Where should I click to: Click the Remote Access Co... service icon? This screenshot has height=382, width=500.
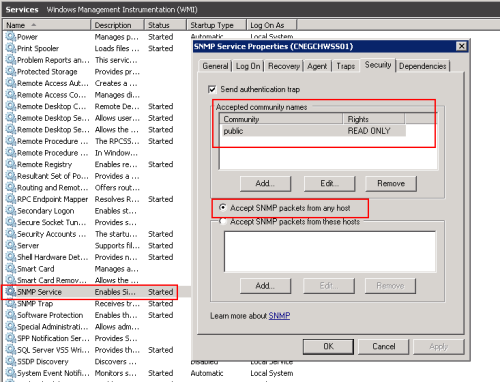(11, 95)
